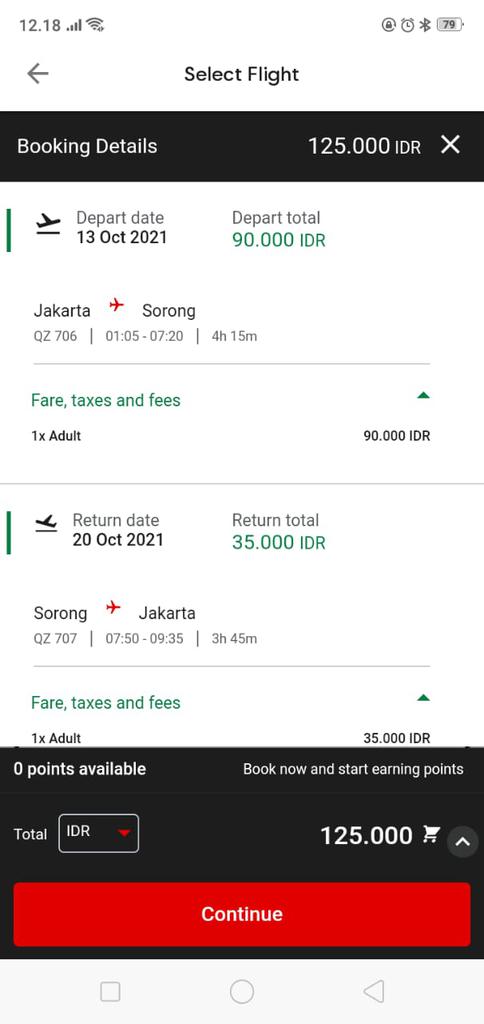Viewport: 484px width, 1024px height.
Task: Tap the shopping cart icon
Action: click(x=431, y=834)
